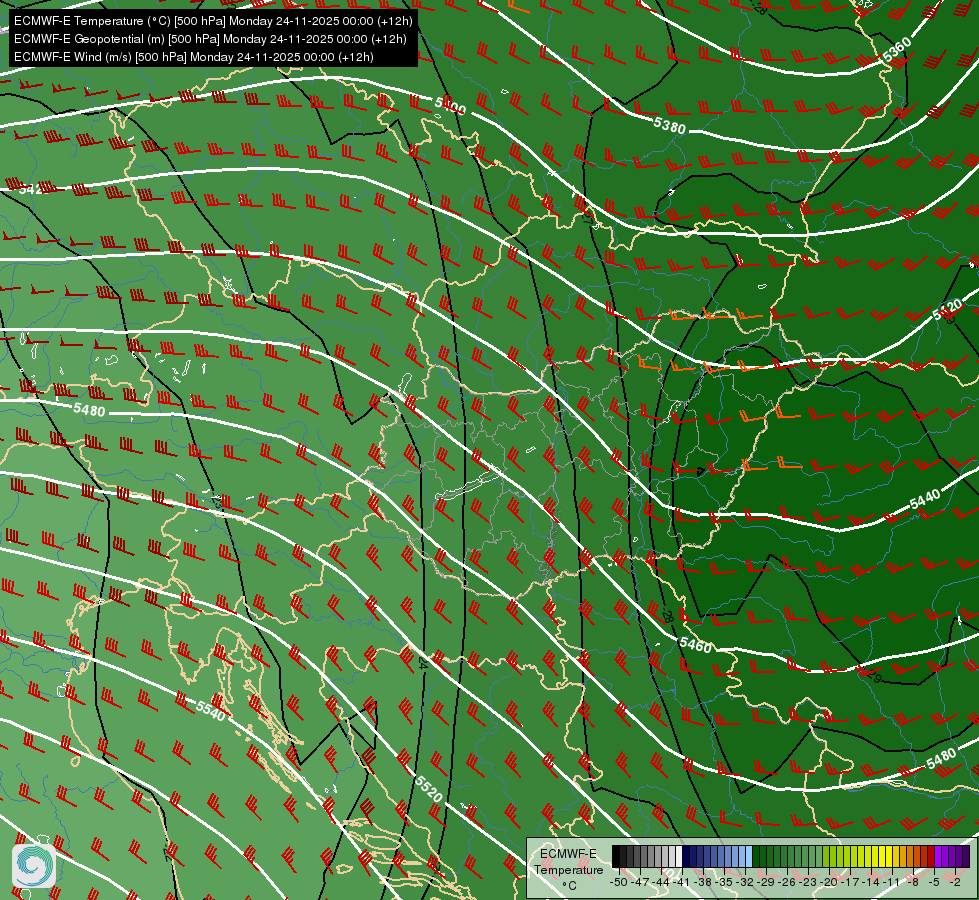Screen dimensions: 979x900
Task: Click the -26 value on legend scale
Action: tap(787, 882)
